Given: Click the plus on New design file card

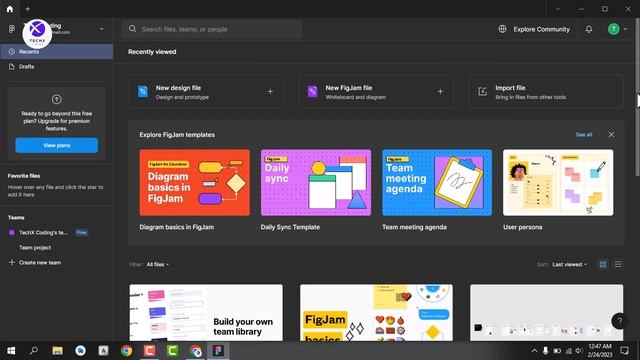Looking at the screenshot, I should pos(270,92).
